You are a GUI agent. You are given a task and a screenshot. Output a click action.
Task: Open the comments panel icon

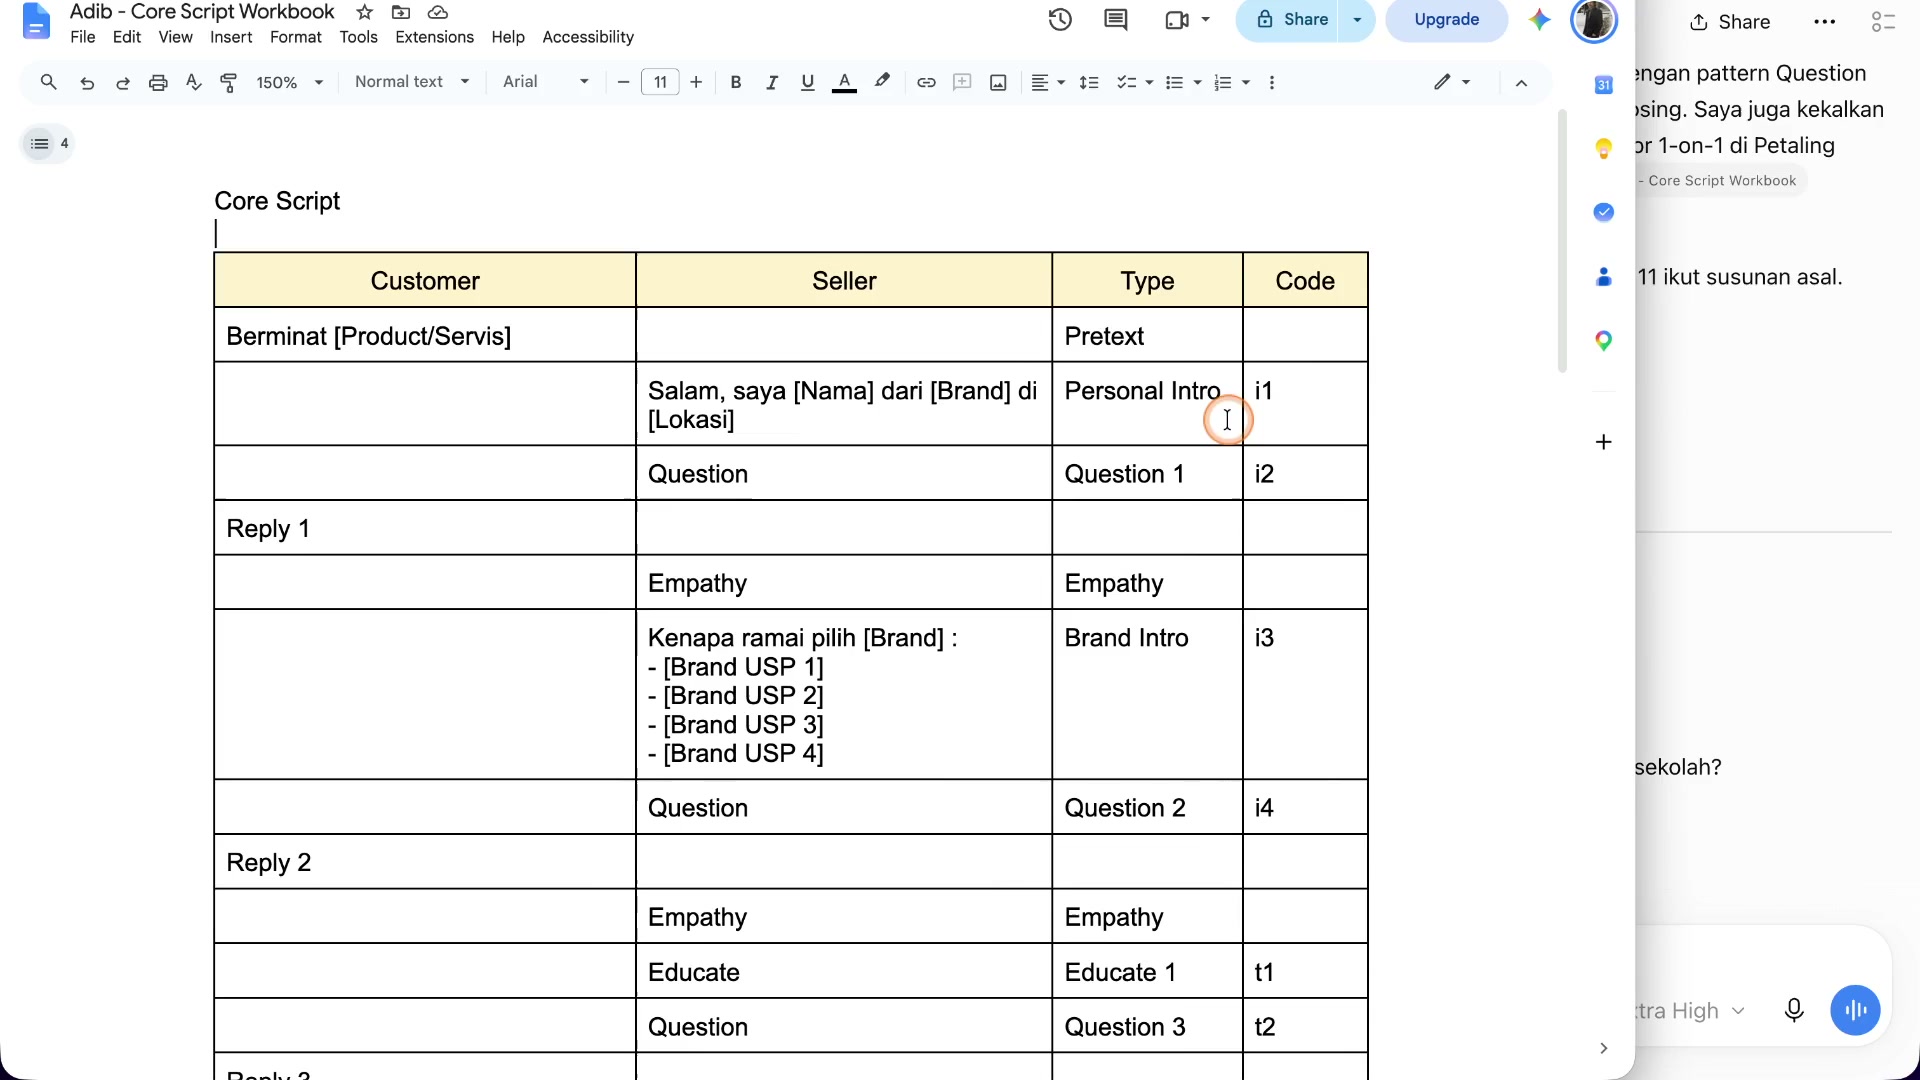(x=1116, y=20)
